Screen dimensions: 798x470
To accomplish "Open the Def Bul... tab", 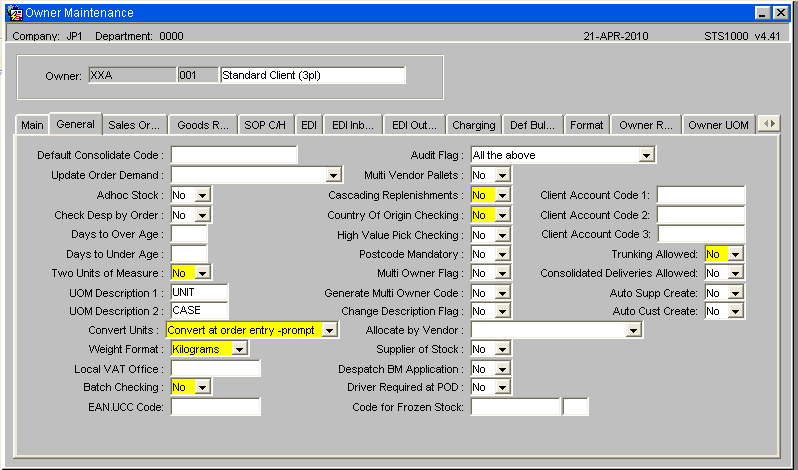I will 533,125.
